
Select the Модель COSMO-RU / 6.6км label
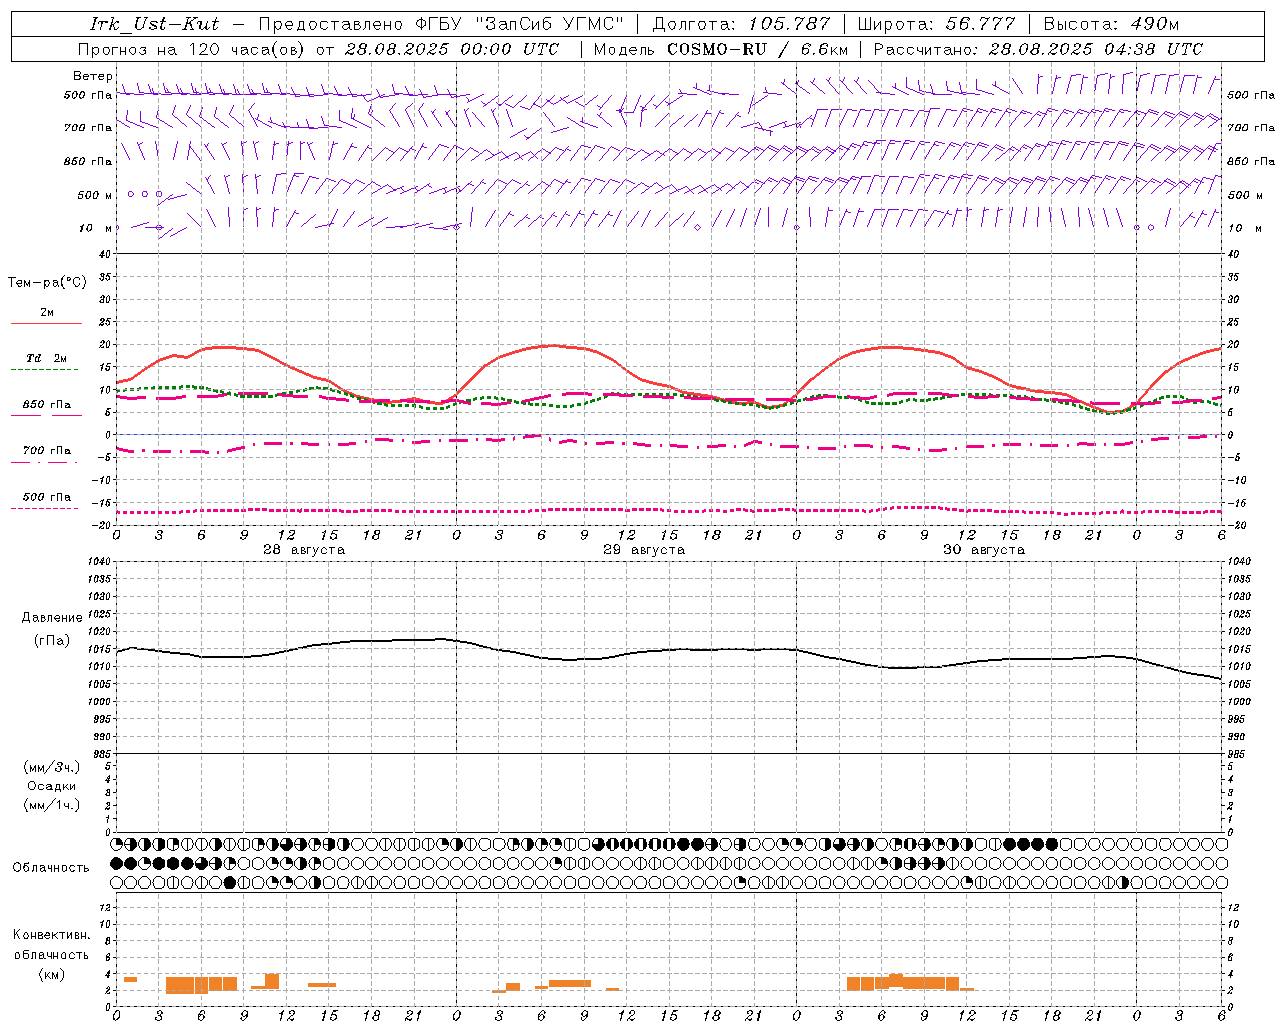point(721,49)
